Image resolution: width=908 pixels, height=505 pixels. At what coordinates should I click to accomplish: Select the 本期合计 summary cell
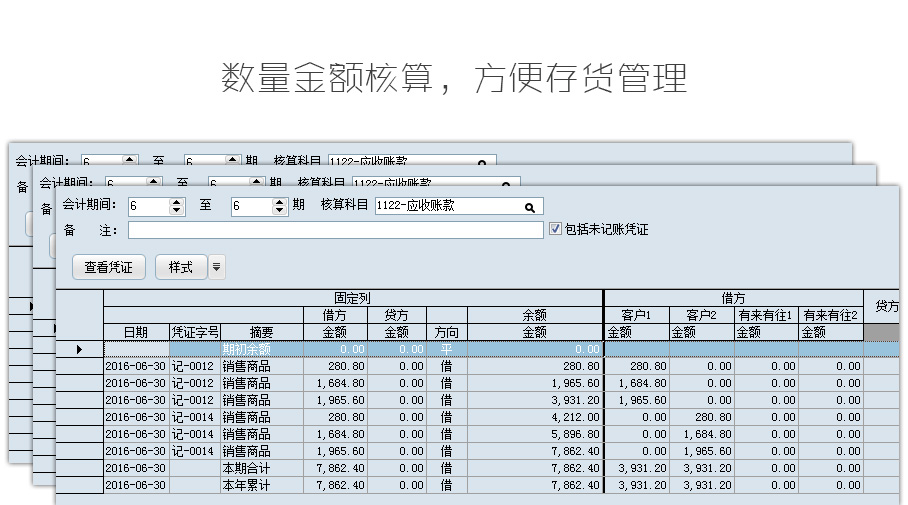click(262, 468)
